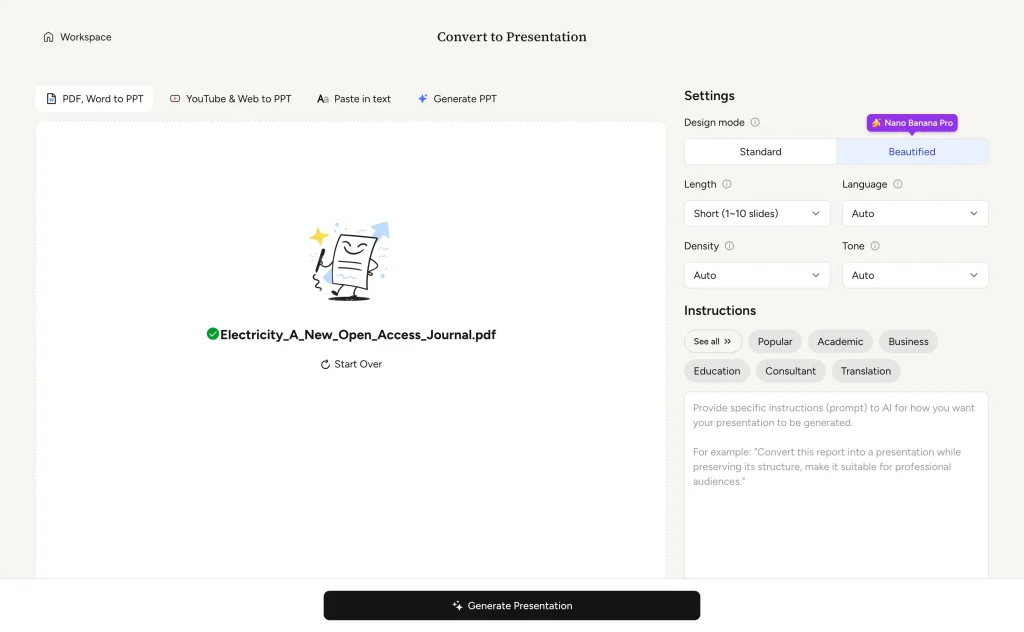
Task: Choose the Academic instruction chip
Action: [840, 341]
